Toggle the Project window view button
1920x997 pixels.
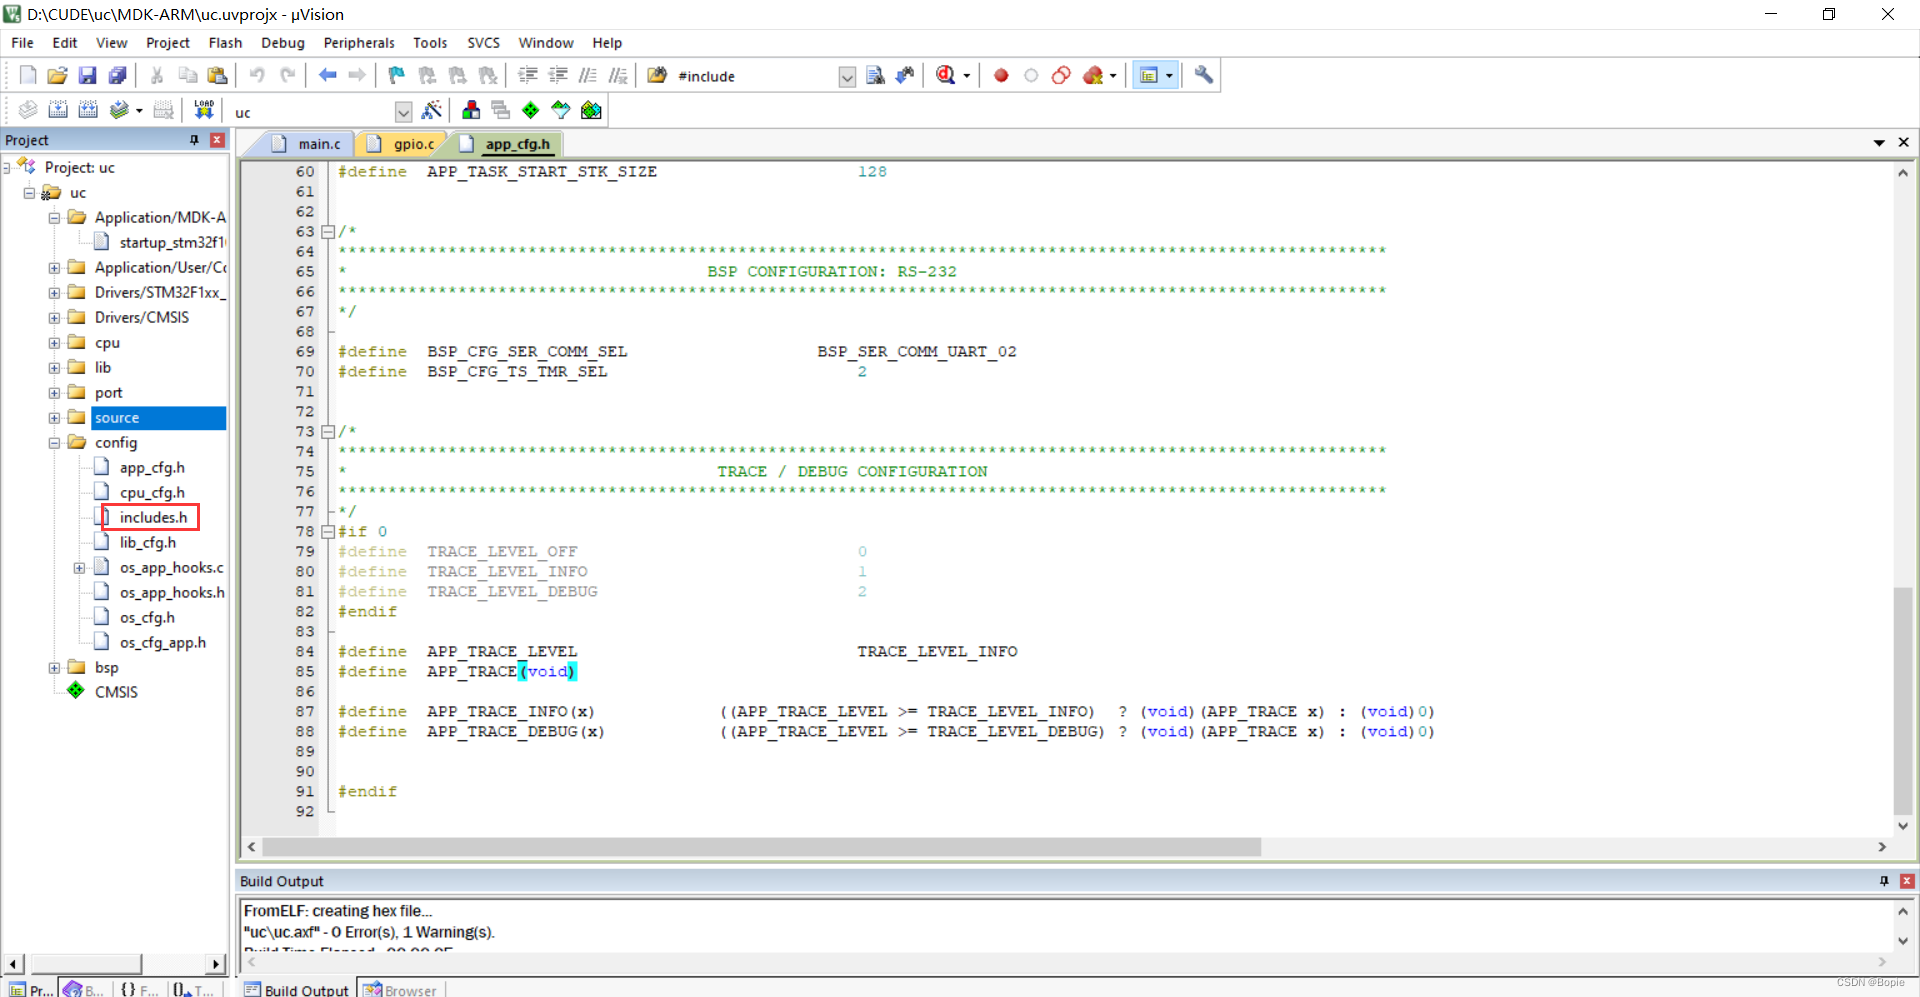tap(1149, 75)
